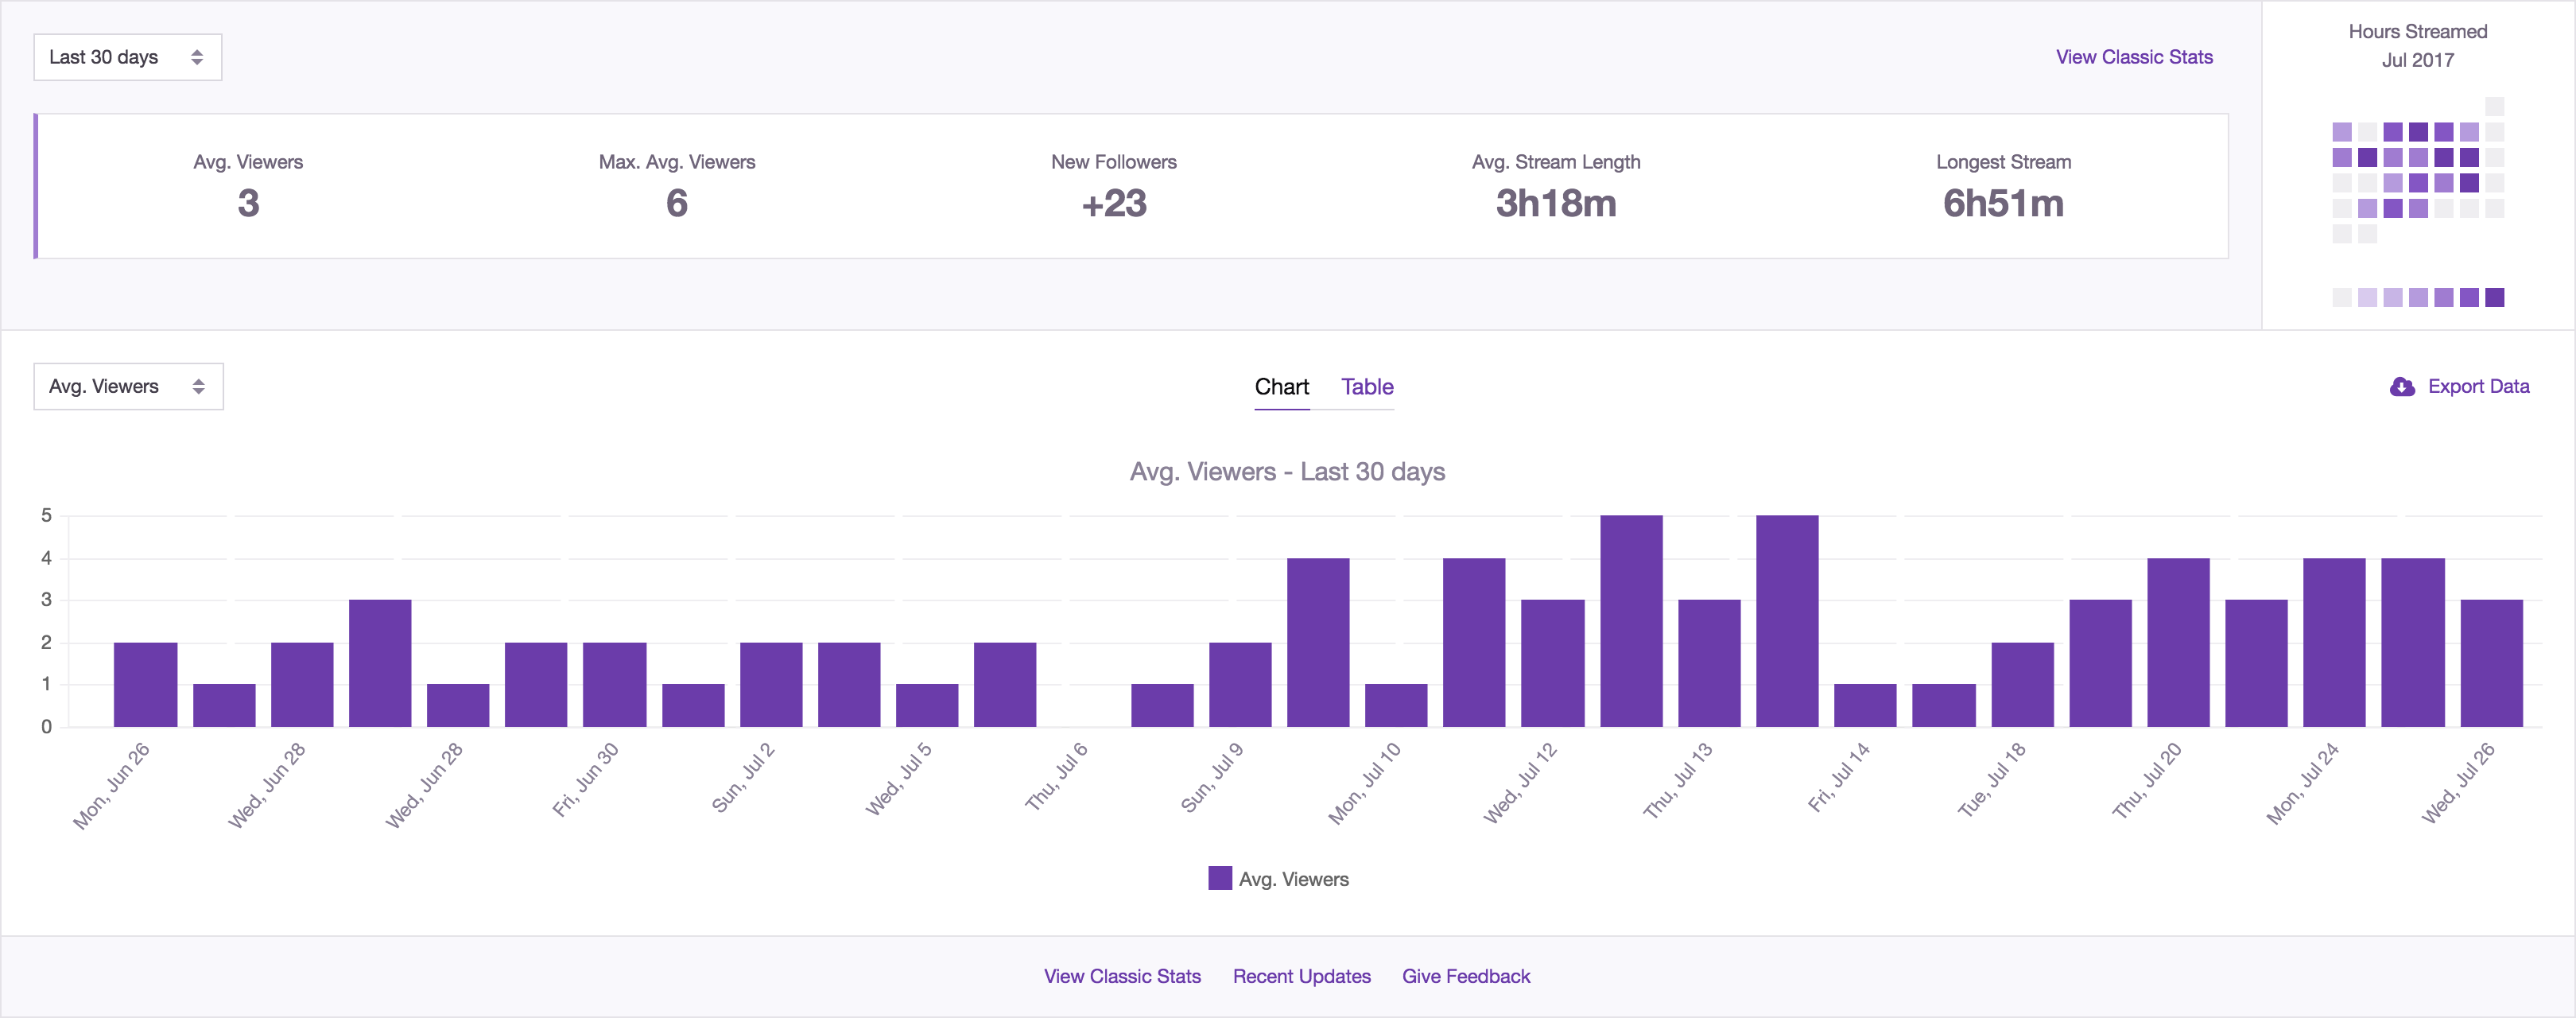The width and height of the screenshot is (2576, 1018).
Task: Click the Give Feedback link
Action: pyautogui.click(x=1465, y=976)
